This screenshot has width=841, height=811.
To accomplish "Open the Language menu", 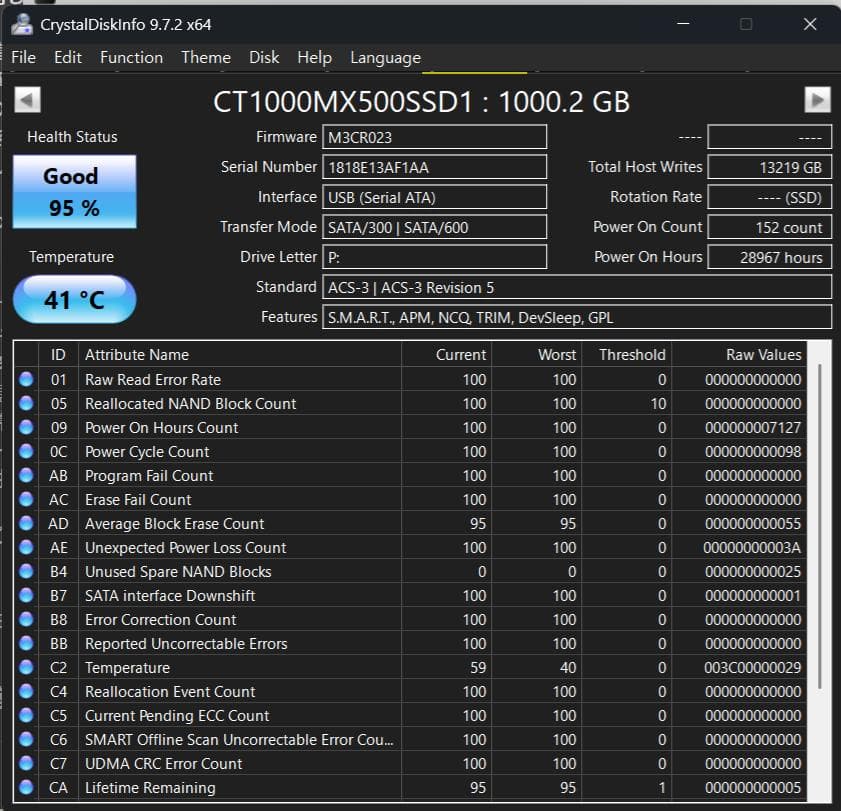I will (x=384, y=57).
